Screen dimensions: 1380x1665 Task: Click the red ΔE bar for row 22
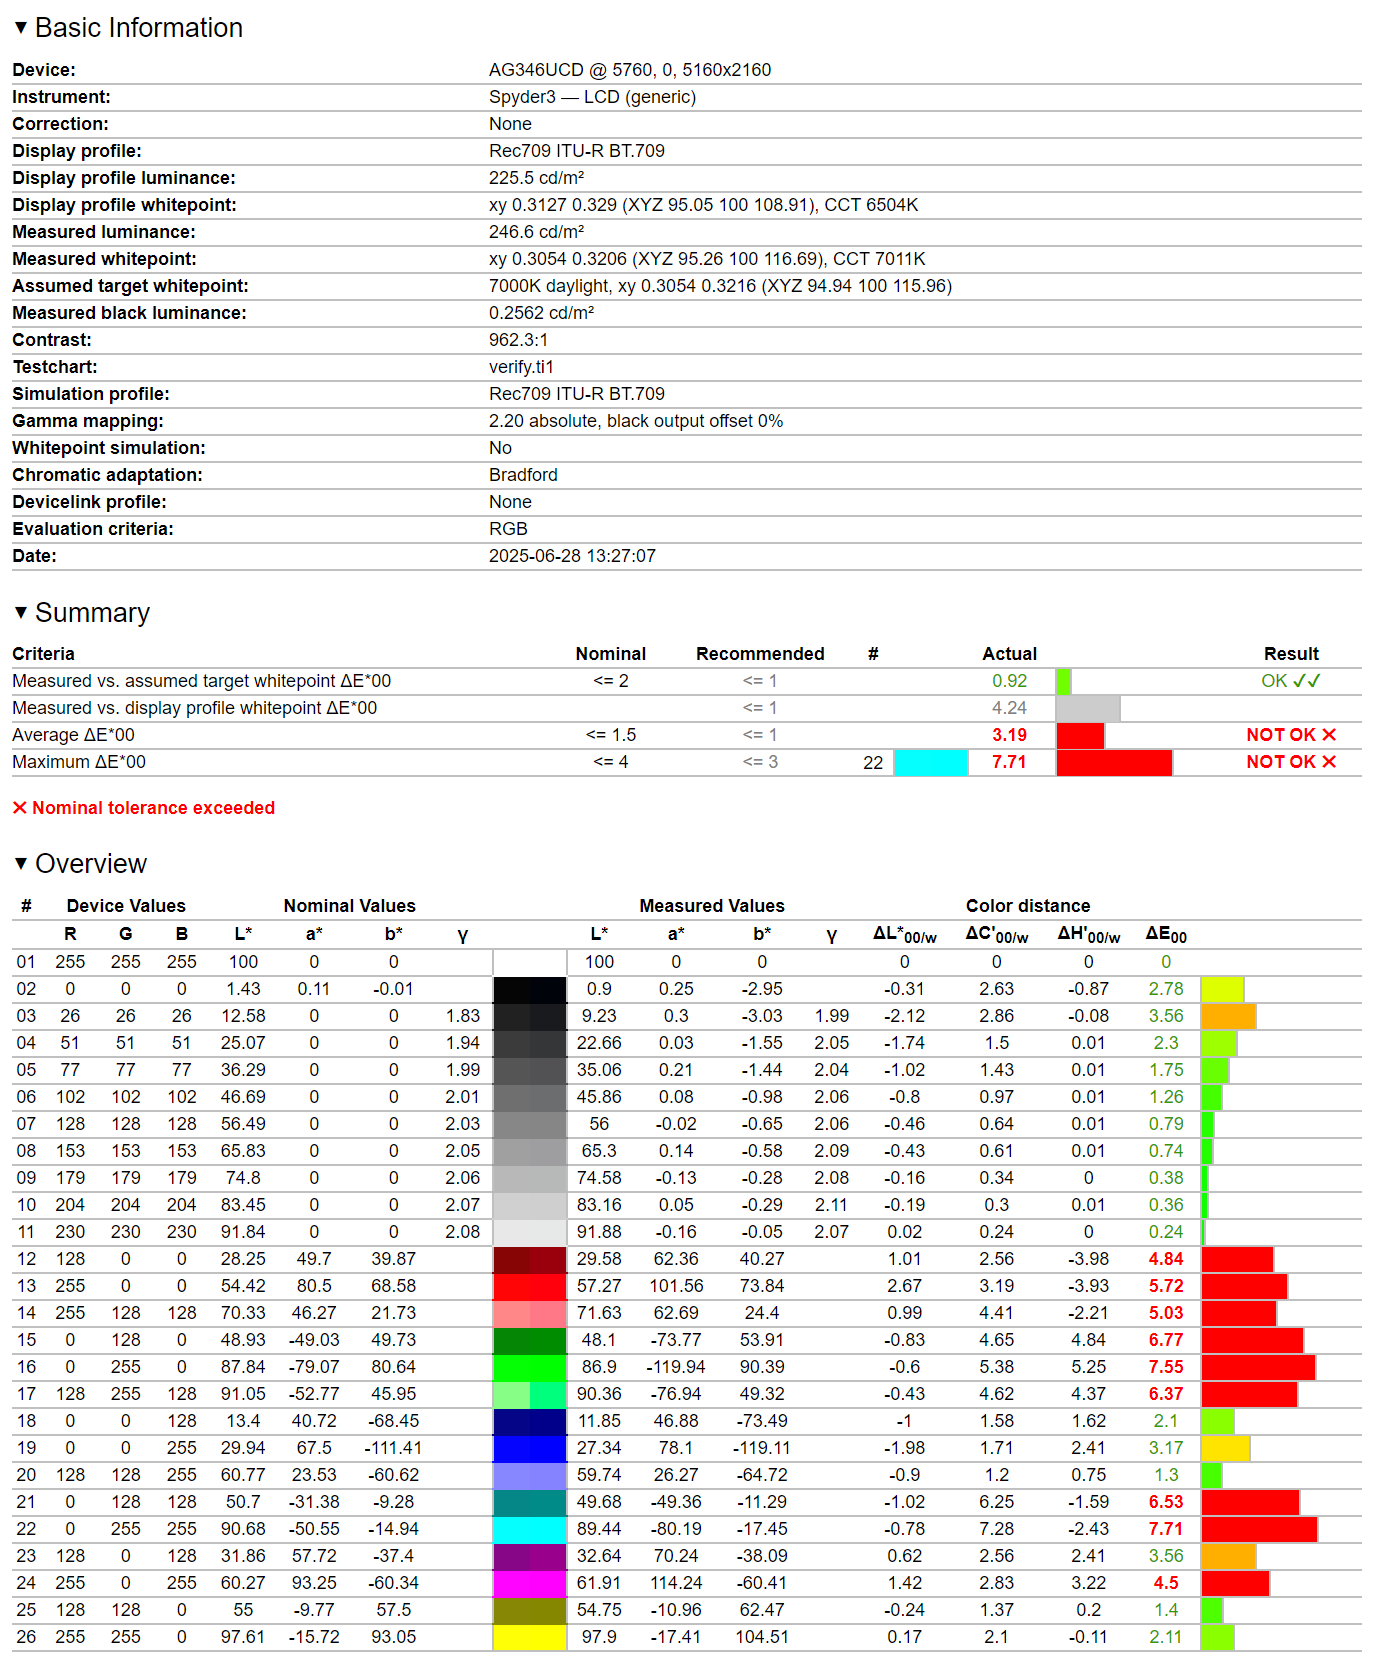pos(1259,1529)
